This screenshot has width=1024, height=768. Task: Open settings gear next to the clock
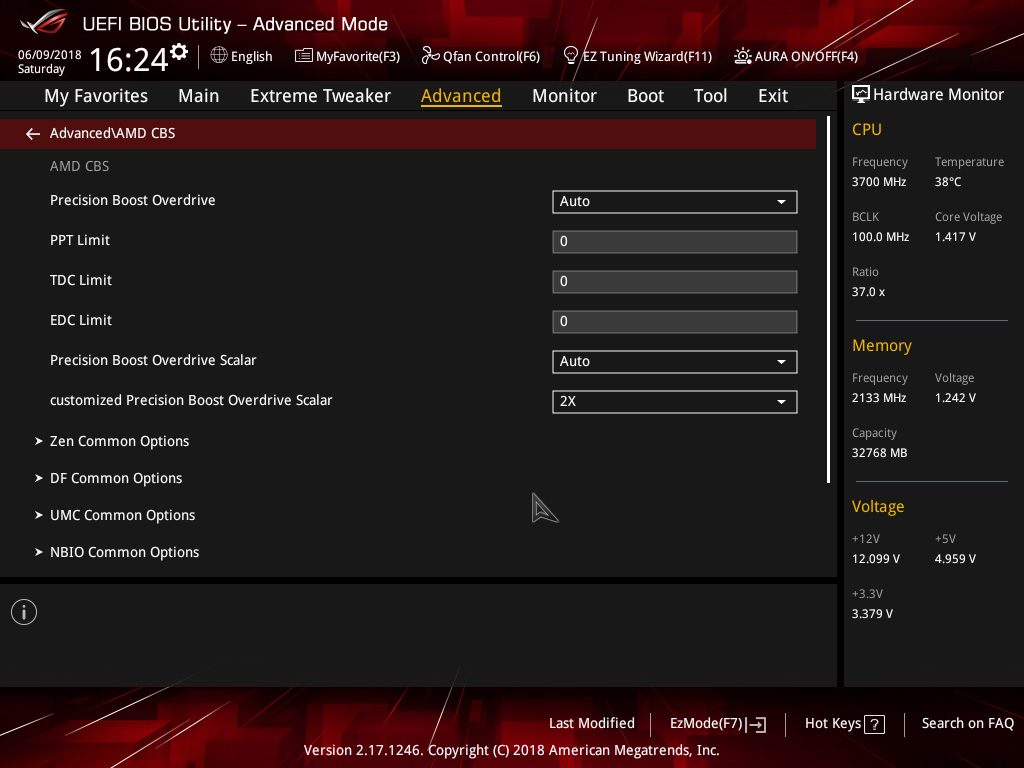point(179,52)
